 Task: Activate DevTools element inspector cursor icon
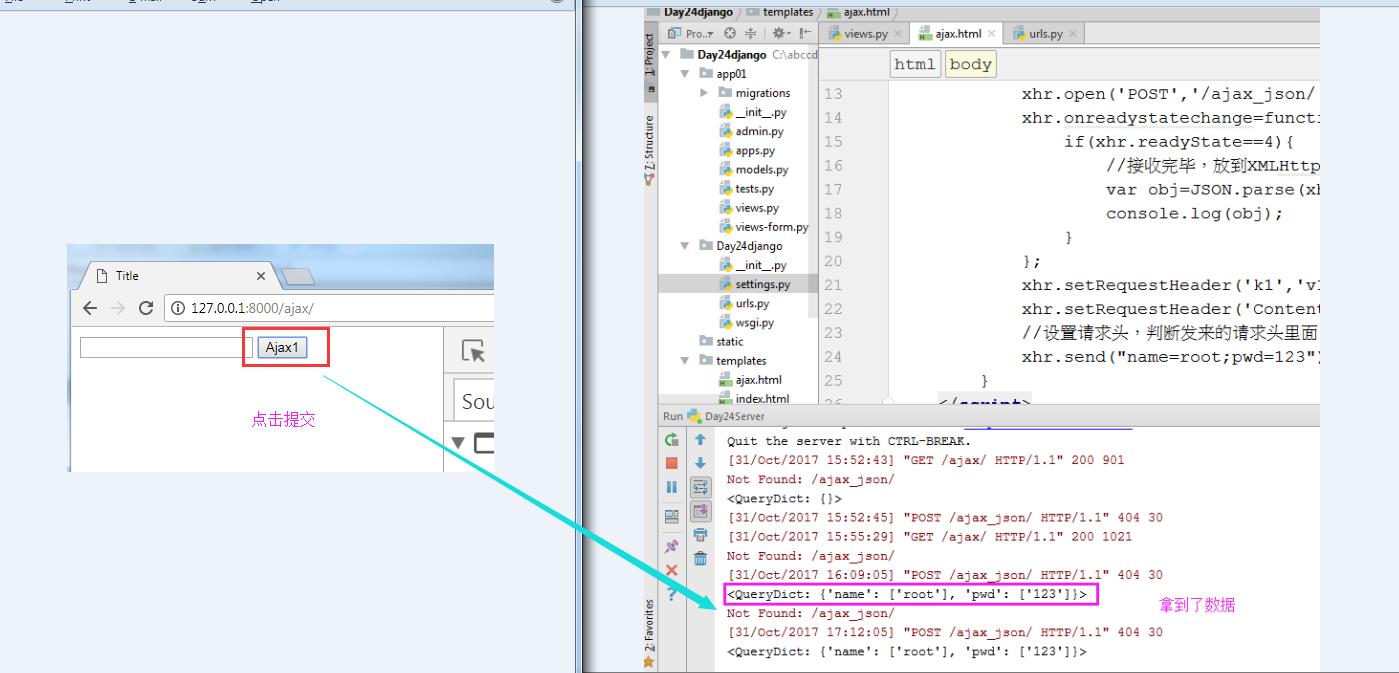[x=472, y=351]
